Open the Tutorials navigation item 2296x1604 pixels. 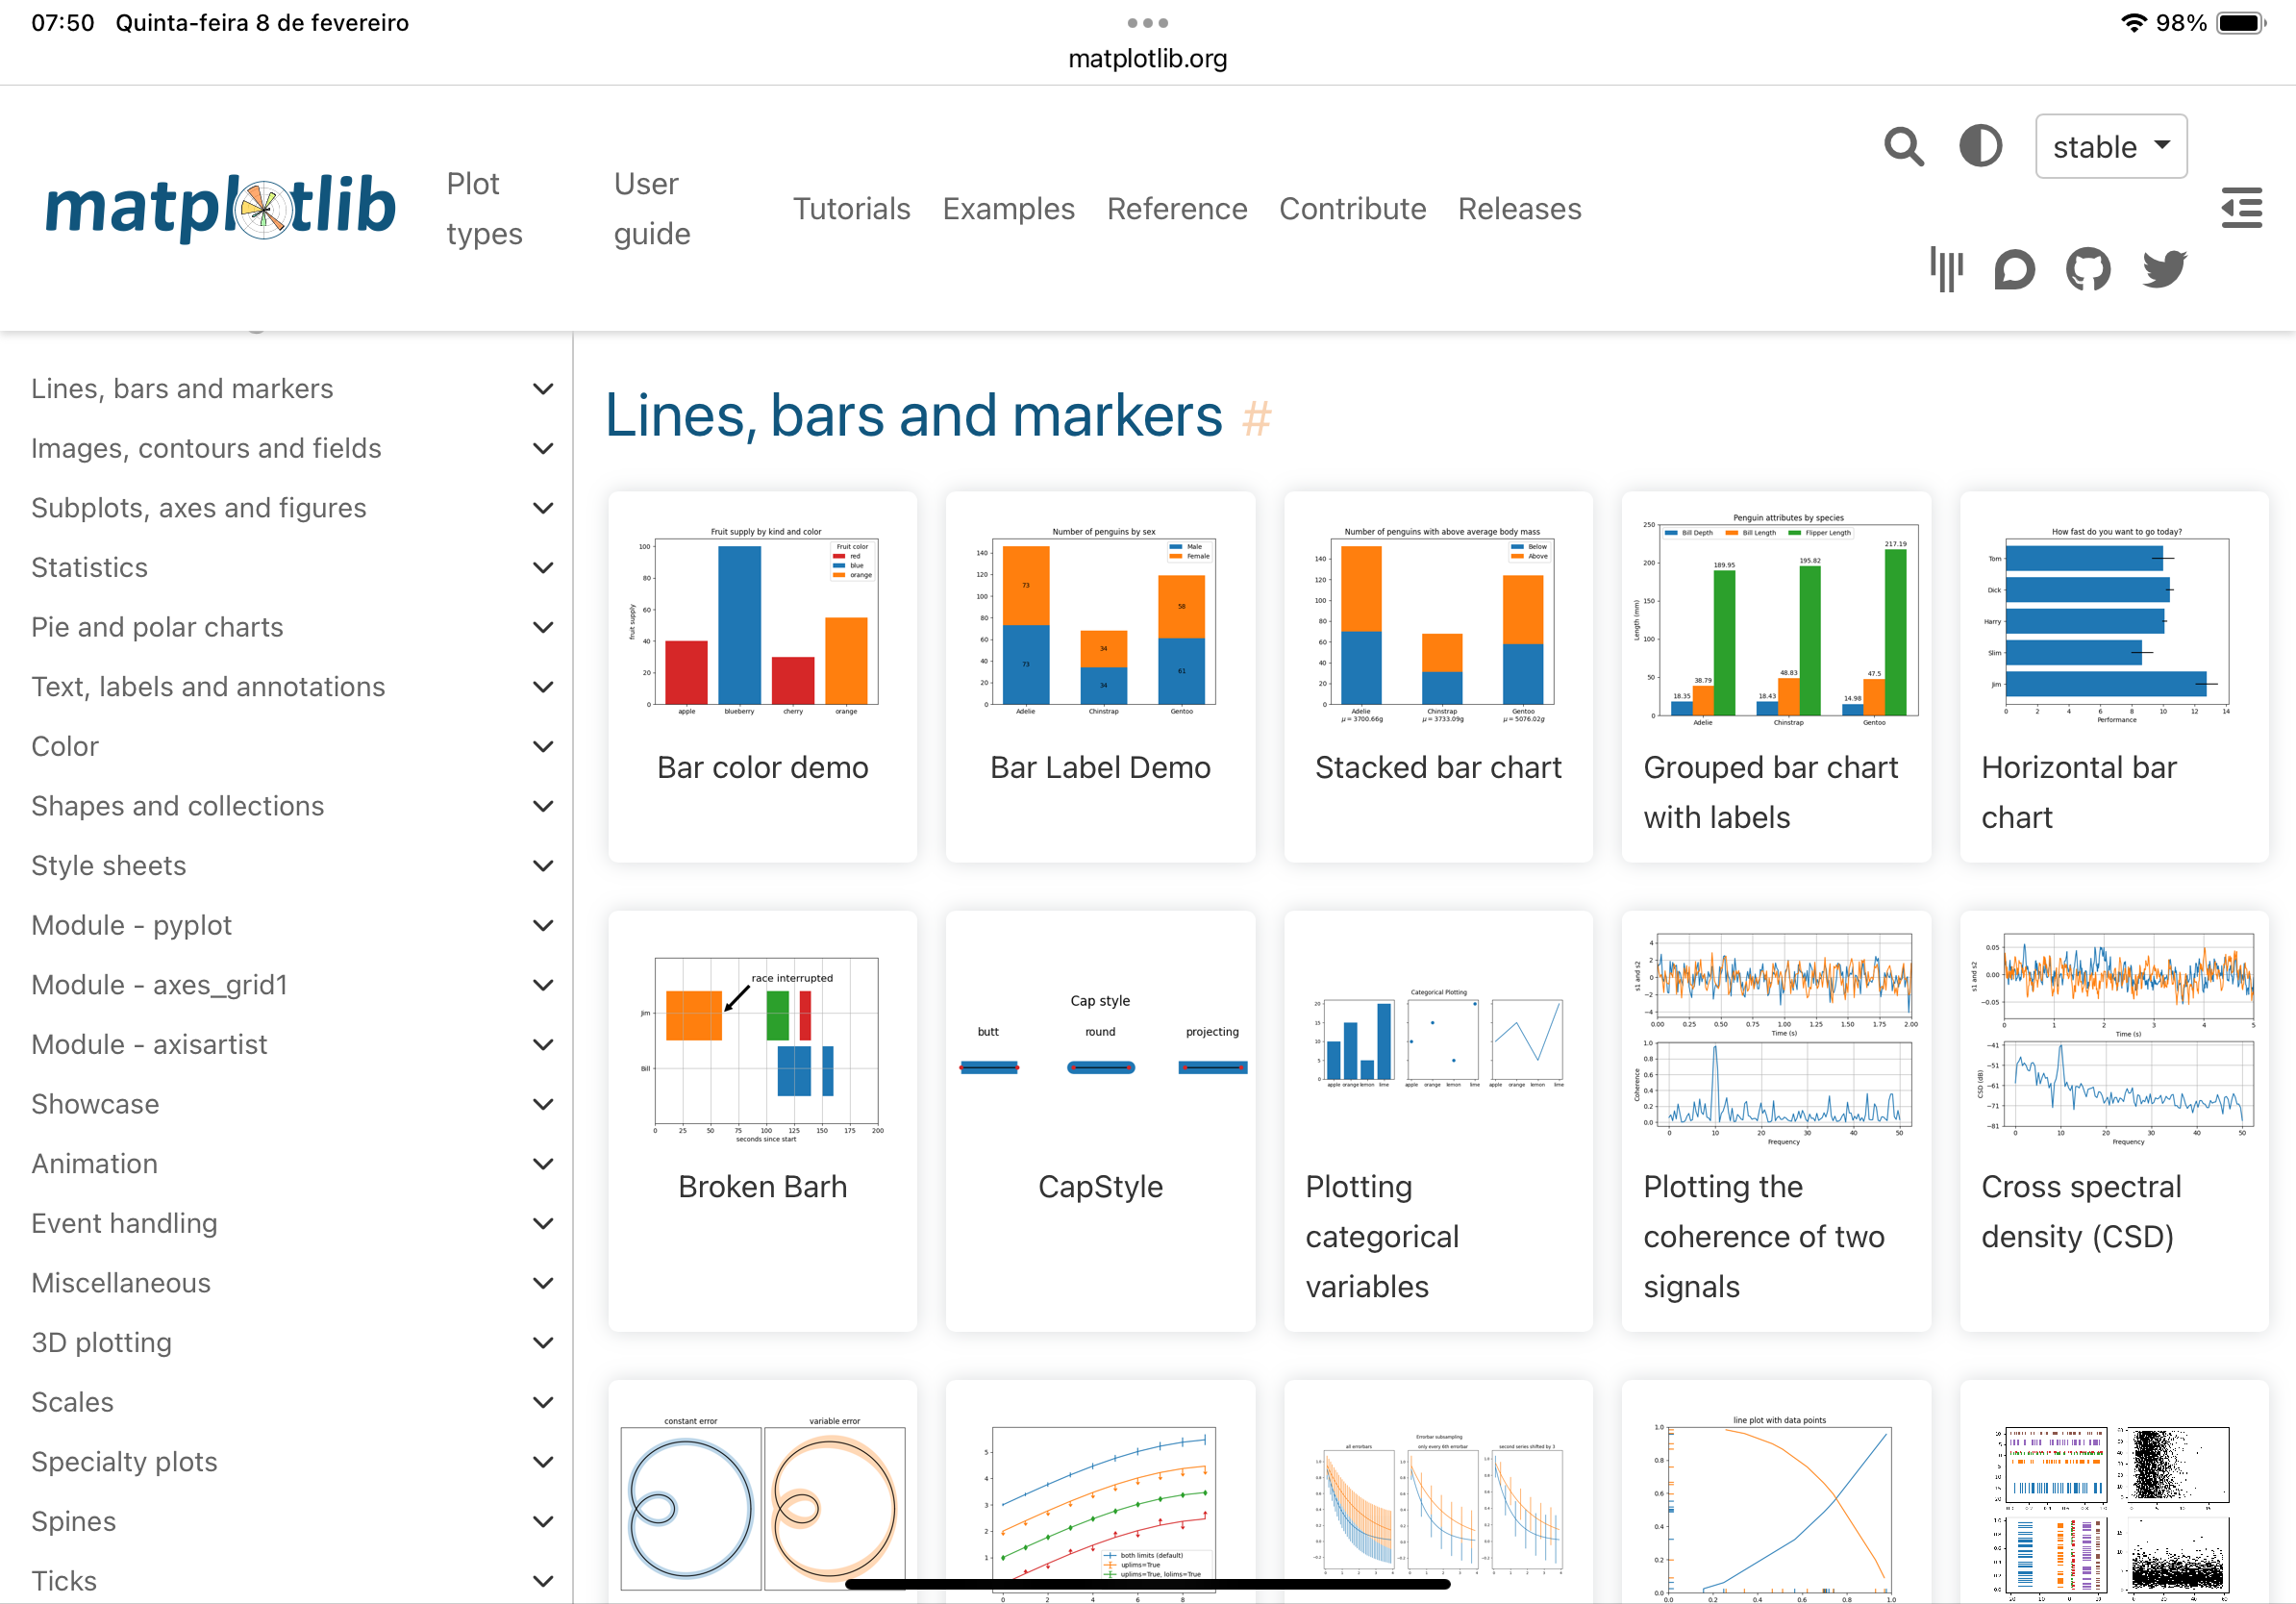851,209
